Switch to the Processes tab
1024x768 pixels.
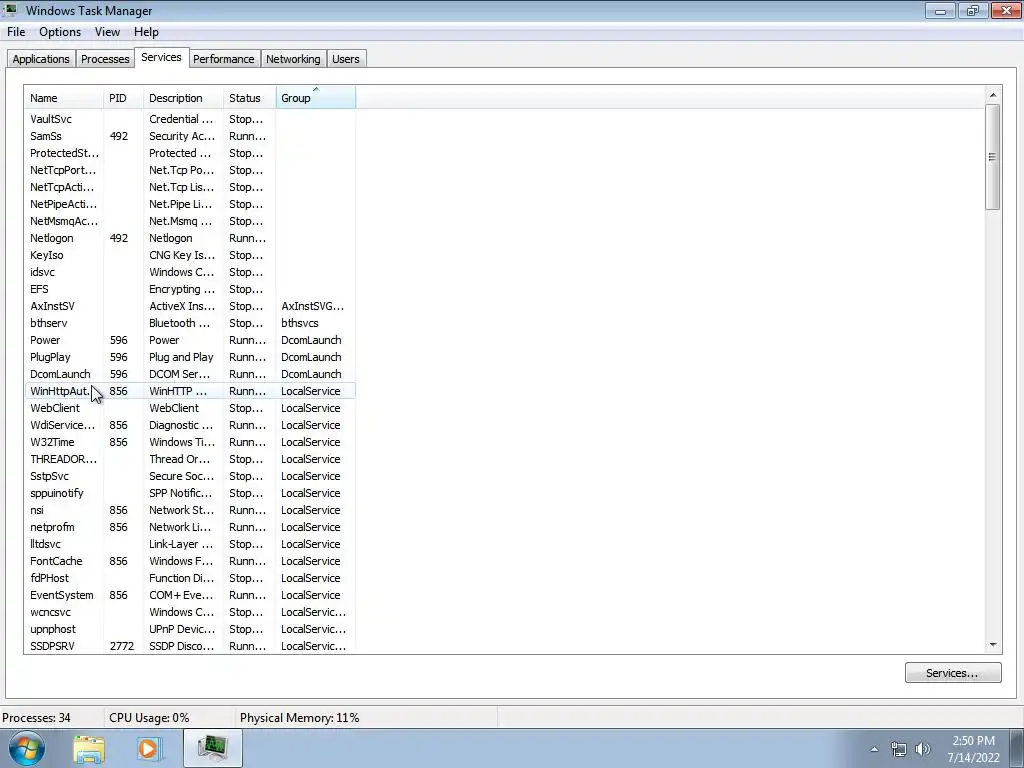pos(105,59)
